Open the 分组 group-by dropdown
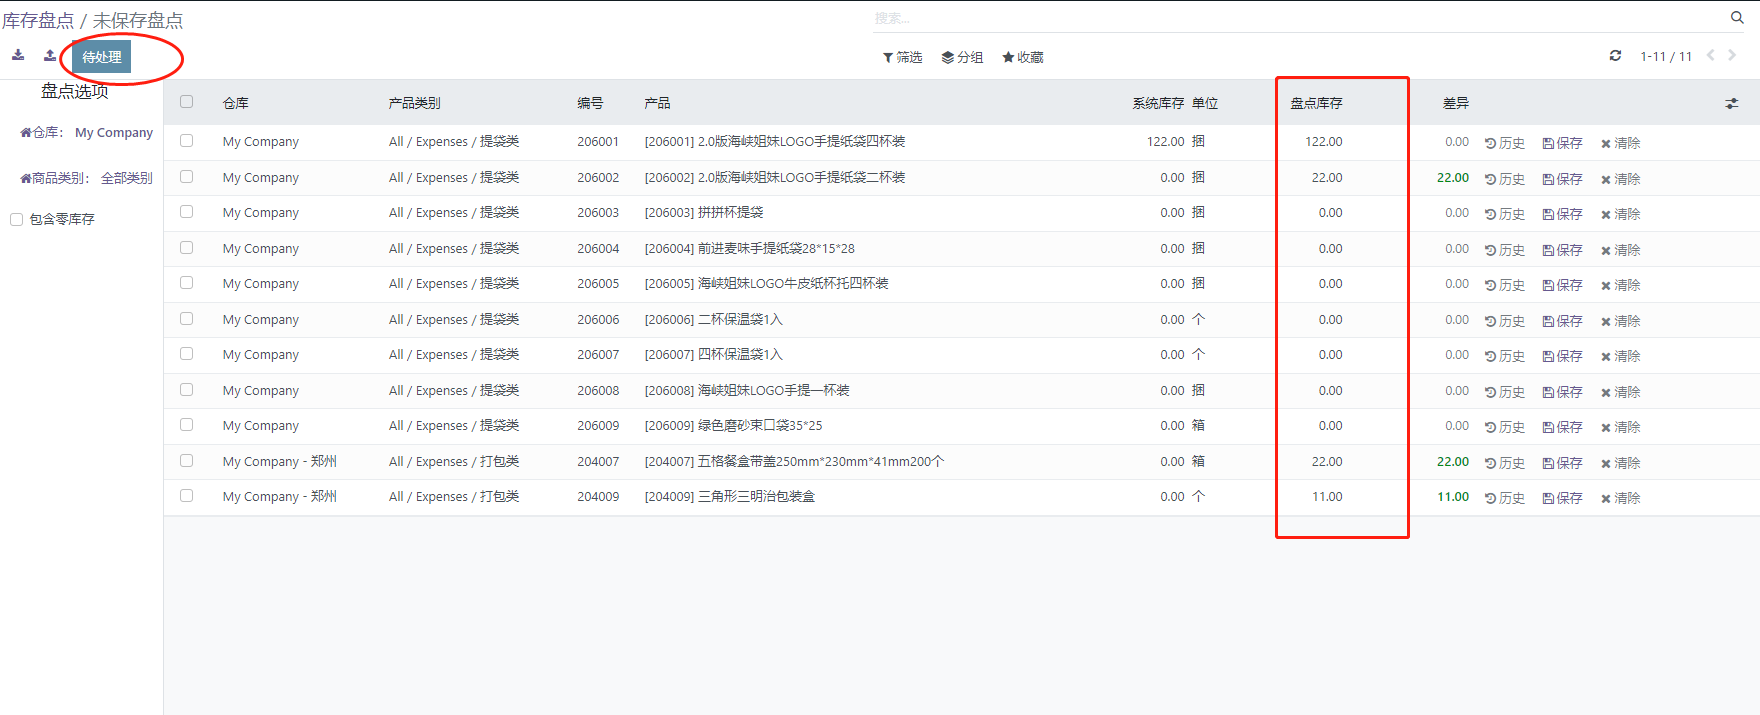 pos(962,58)
